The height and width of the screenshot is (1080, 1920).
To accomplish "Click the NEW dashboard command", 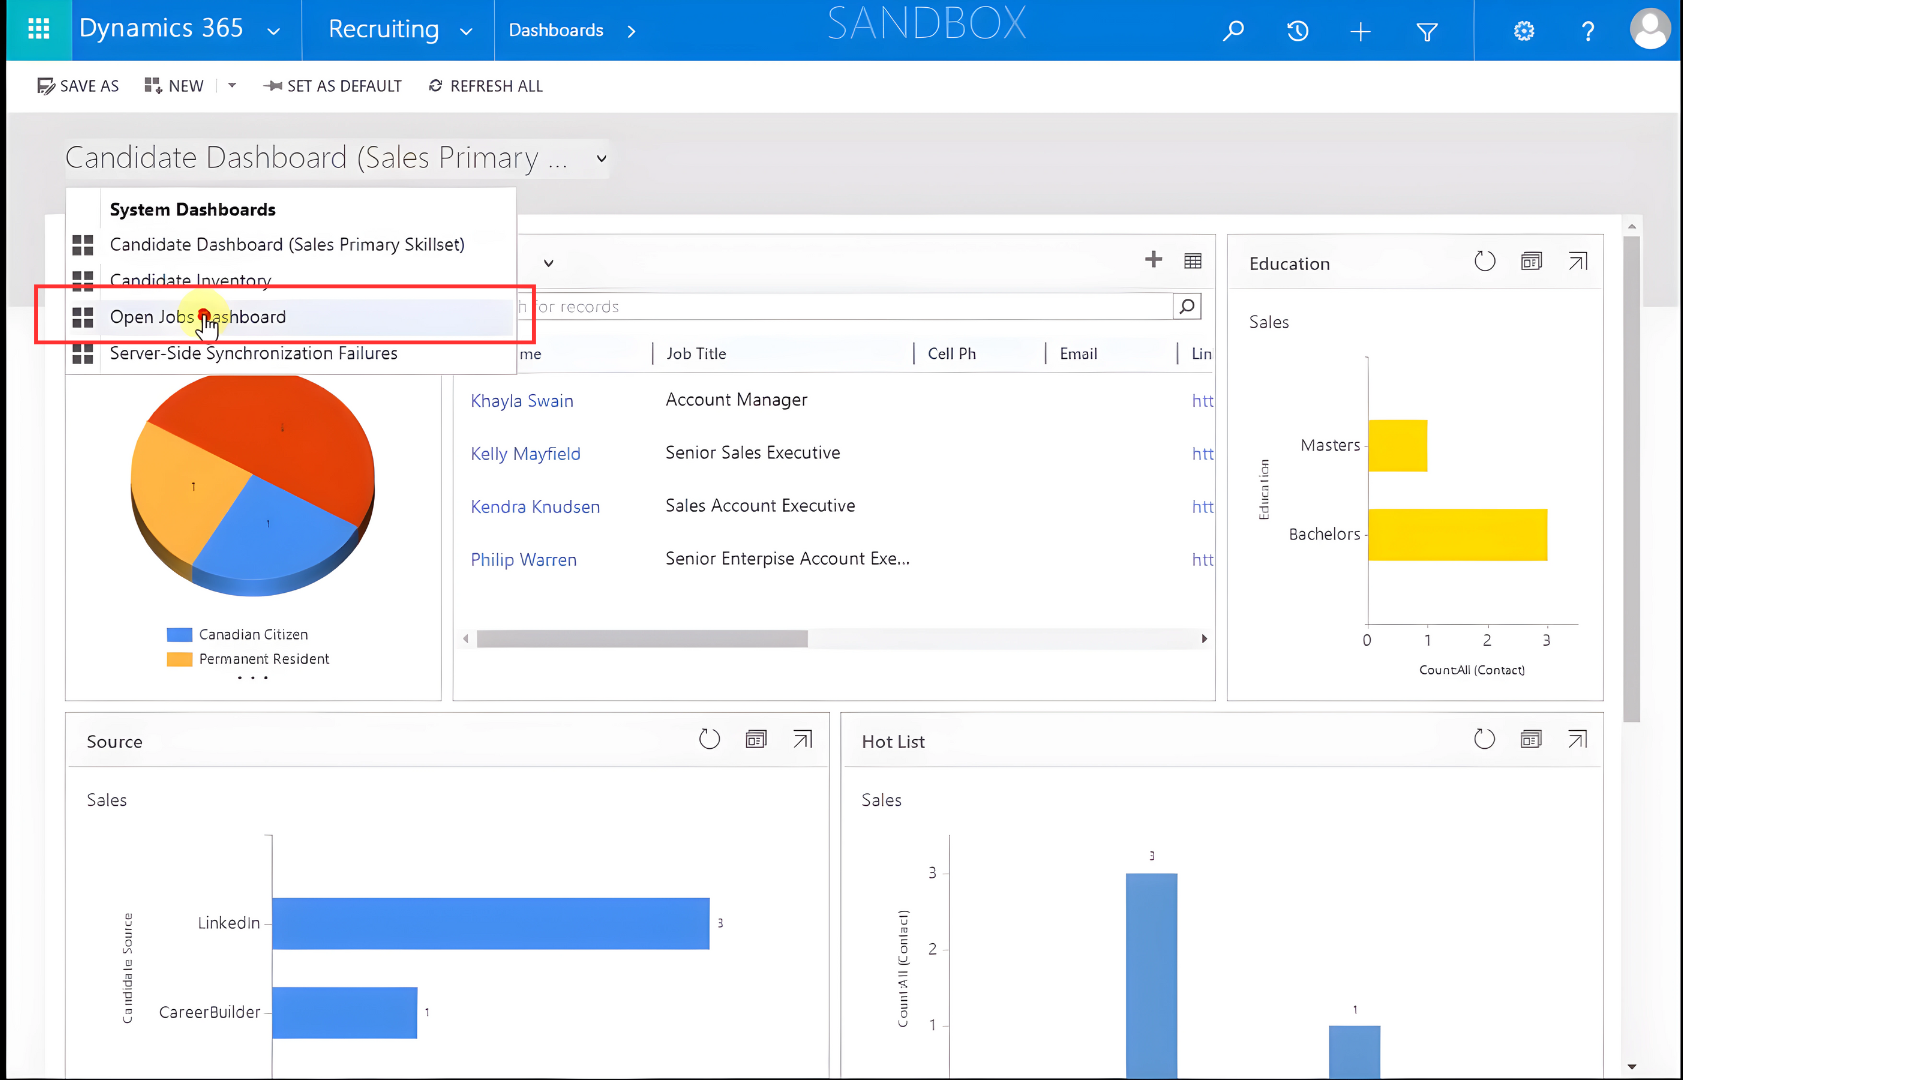I will point(174,86).
